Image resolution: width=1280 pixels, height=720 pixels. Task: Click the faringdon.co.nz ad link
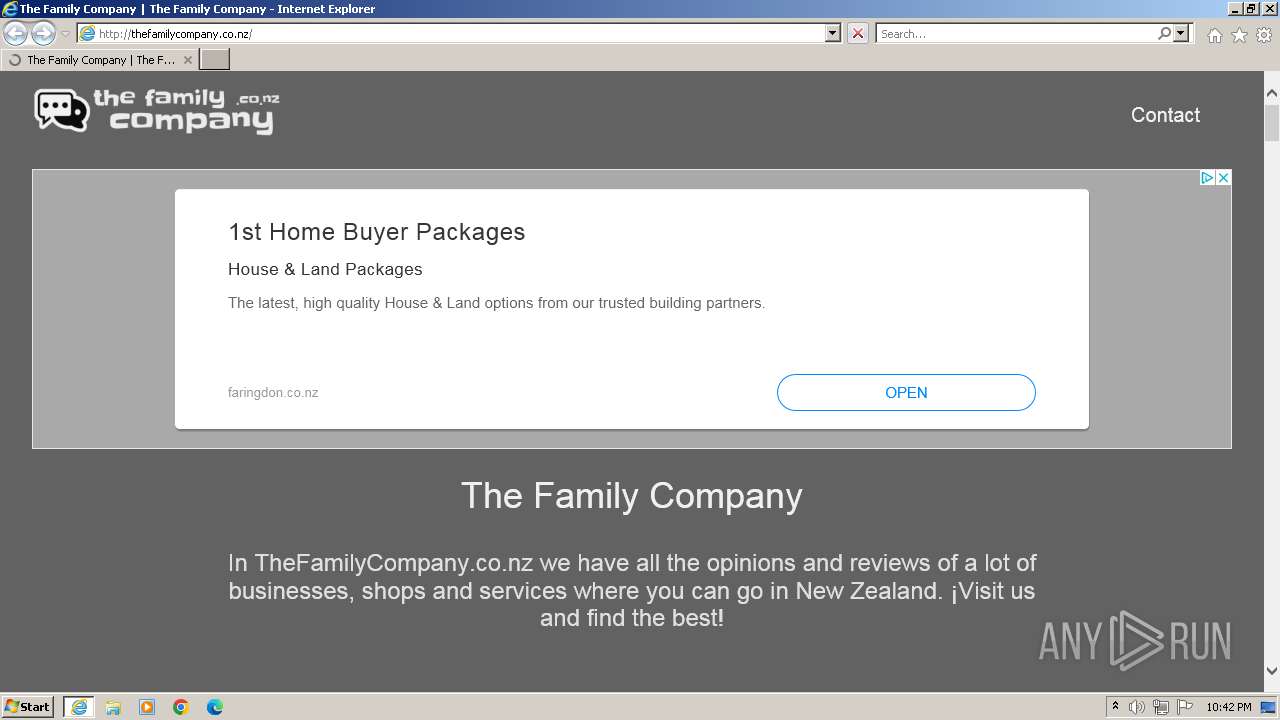[273, 392]
